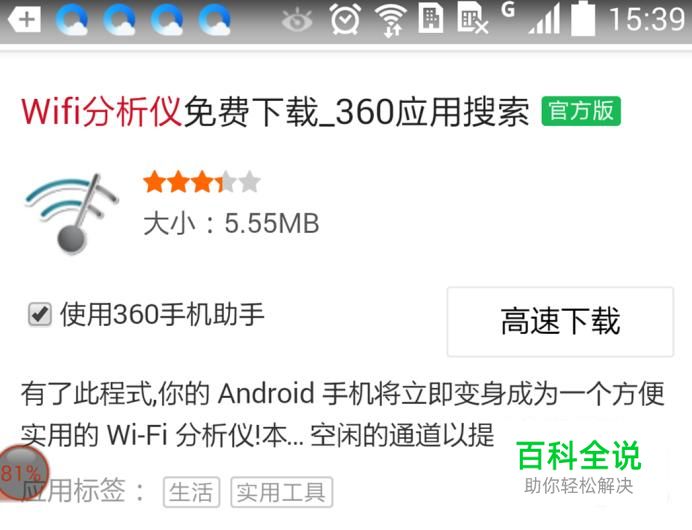This screenshot has height=530, width=692.
Task: Select the 实用工具 tag
Action: [x=281, y=492]
